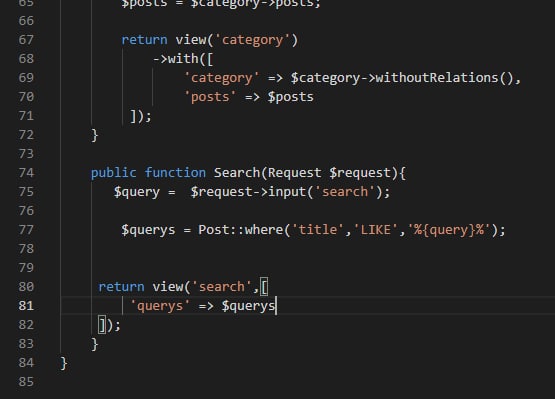Click the closing brace on line 84

coord(64,363)
